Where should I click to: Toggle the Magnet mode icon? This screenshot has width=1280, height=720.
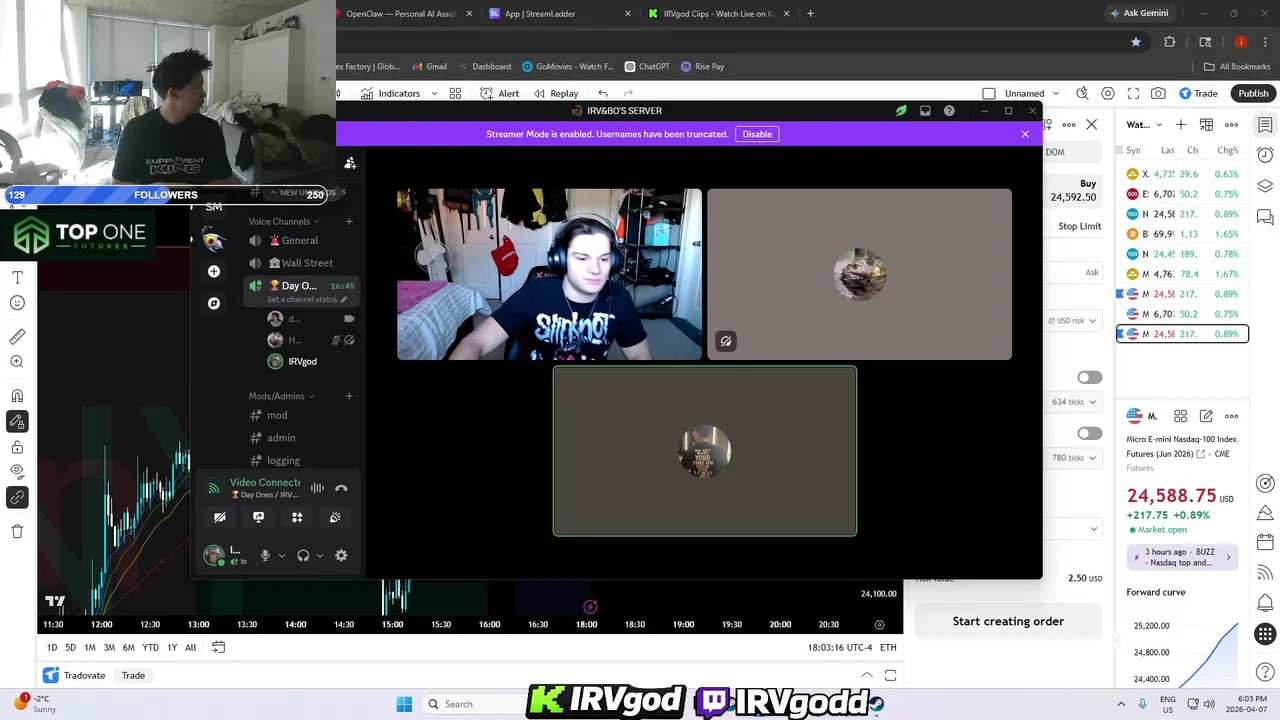point(17,396)
